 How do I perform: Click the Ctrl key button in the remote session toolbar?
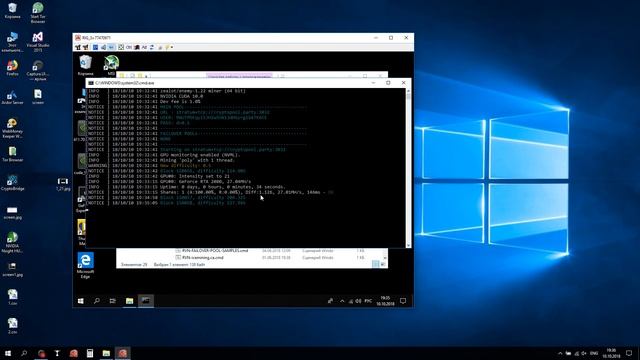tap(129, 47)
